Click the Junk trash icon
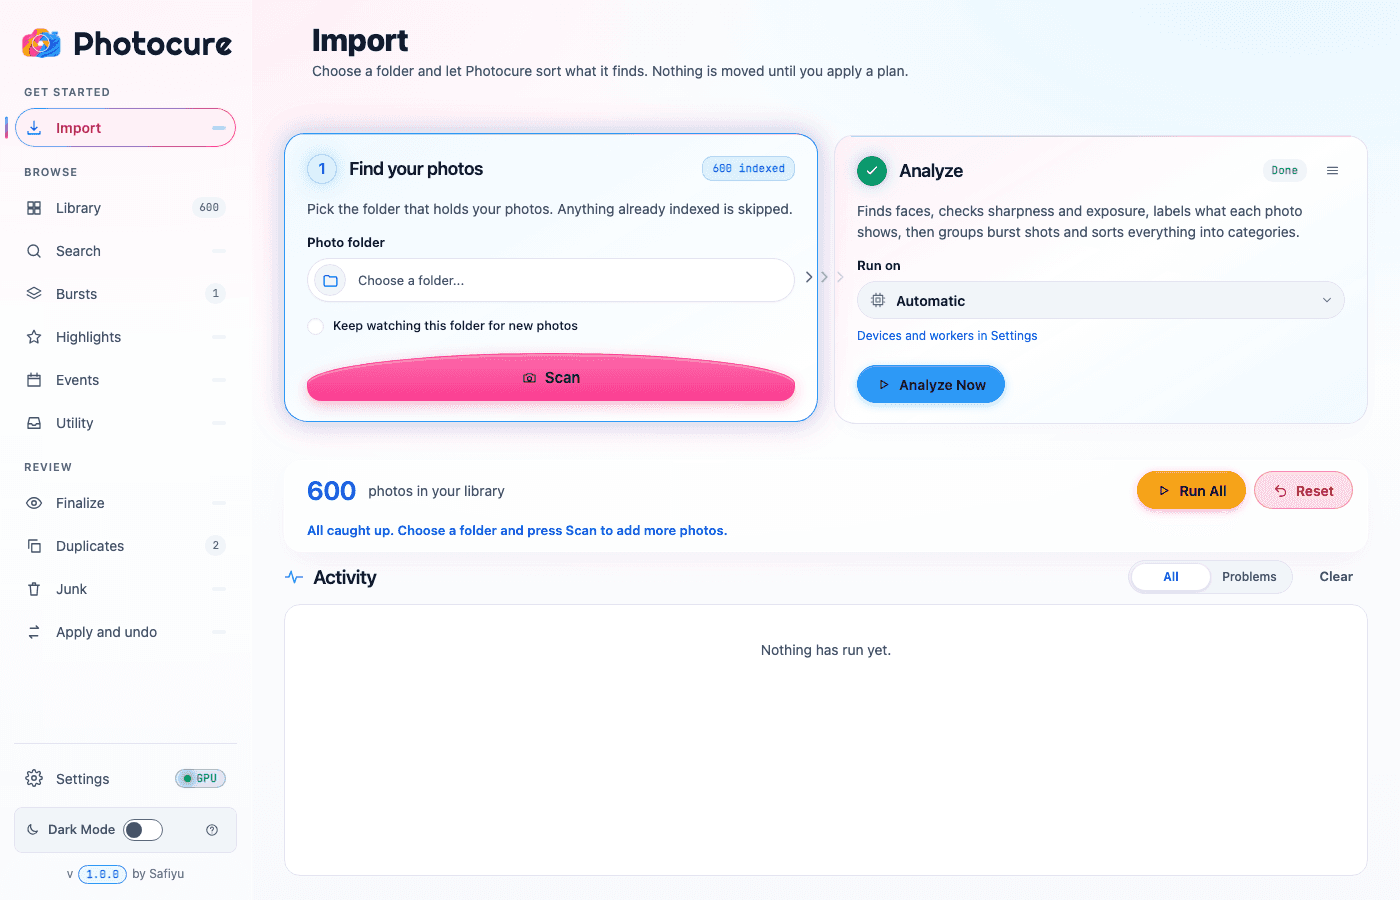1400x900 pixels. [x=34, y=589]
